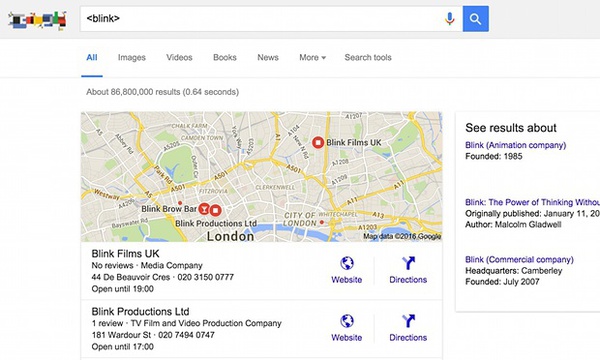Open Blink Films UK website globe icon
This screenshot has height=360, width=600.
click(x=347, y=263)
